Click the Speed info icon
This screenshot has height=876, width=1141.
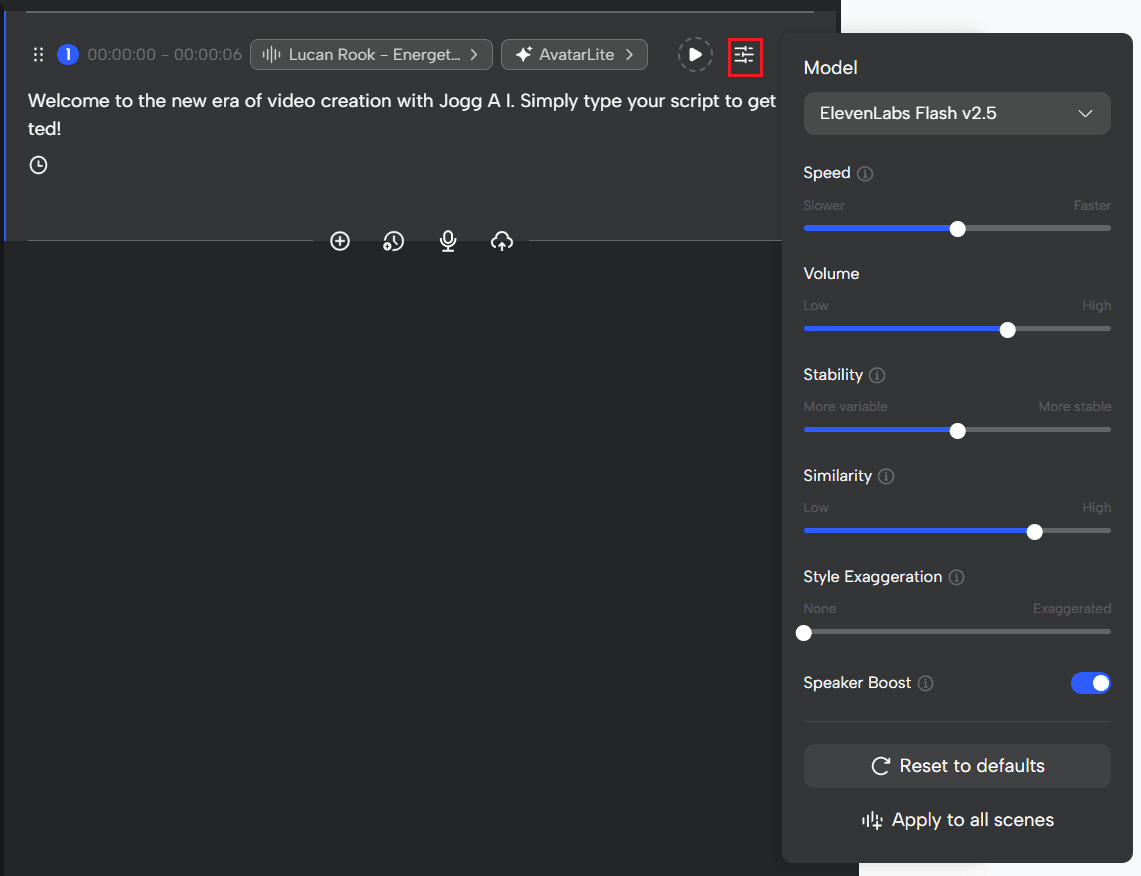[865, 174]
